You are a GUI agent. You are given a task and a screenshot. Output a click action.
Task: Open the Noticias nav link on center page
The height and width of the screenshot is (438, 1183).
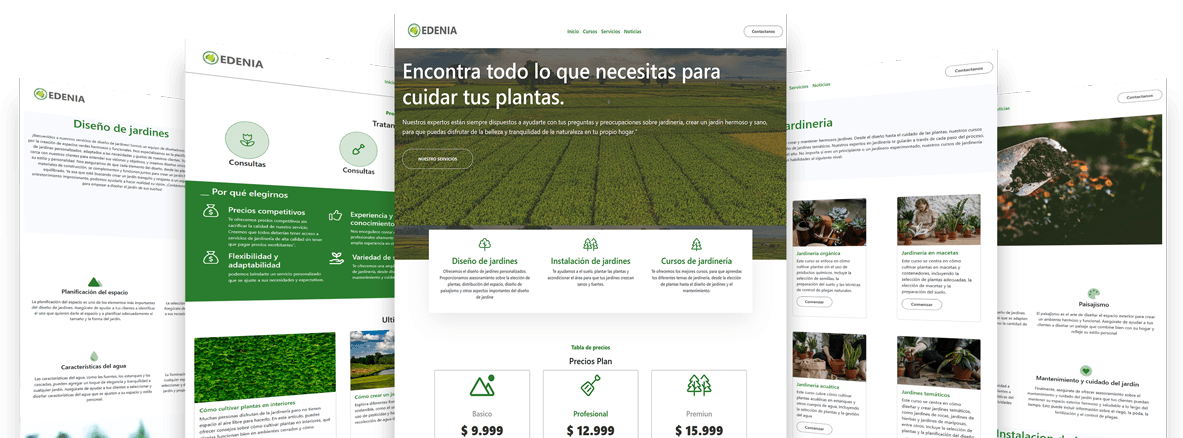click(633, 32)
